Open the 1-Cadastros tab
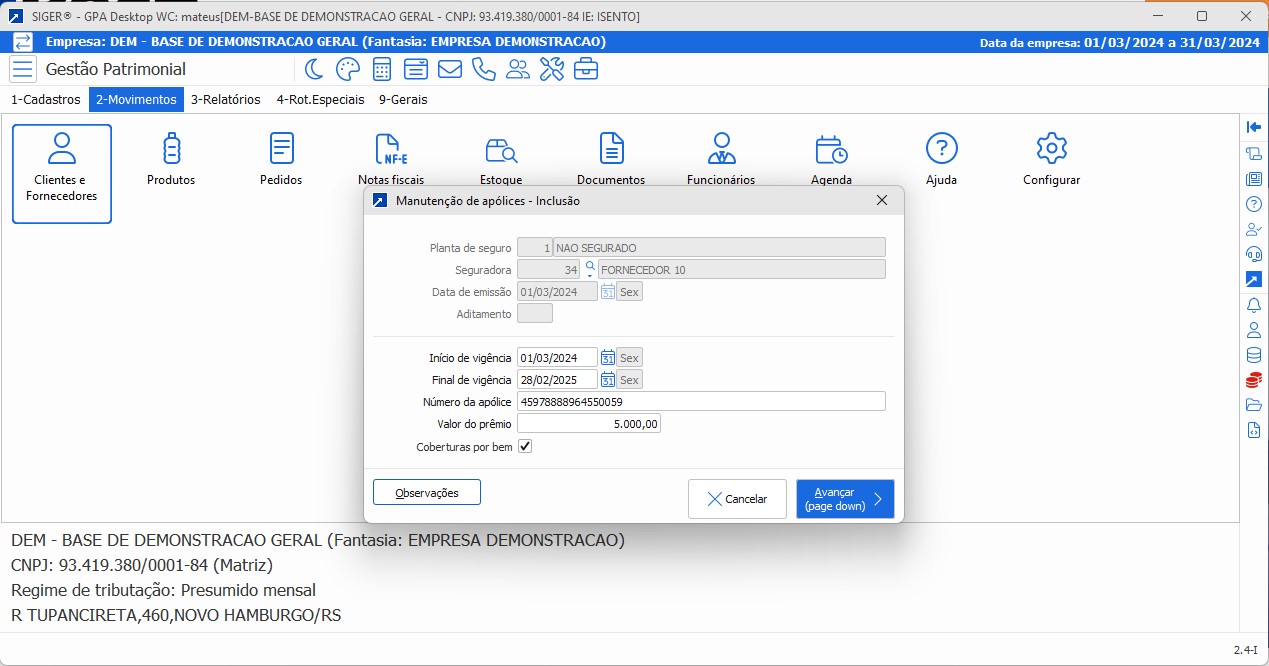1269x666 pixels. (x=45, y=100)
